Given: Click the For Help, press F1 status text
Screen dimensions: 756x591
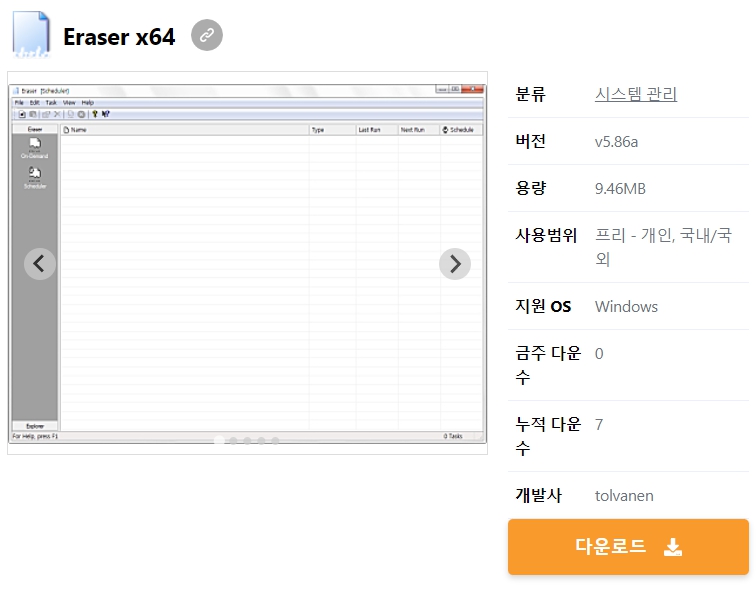Looking at the screenshot, I should pyautogui.click(x=35, y=436).
